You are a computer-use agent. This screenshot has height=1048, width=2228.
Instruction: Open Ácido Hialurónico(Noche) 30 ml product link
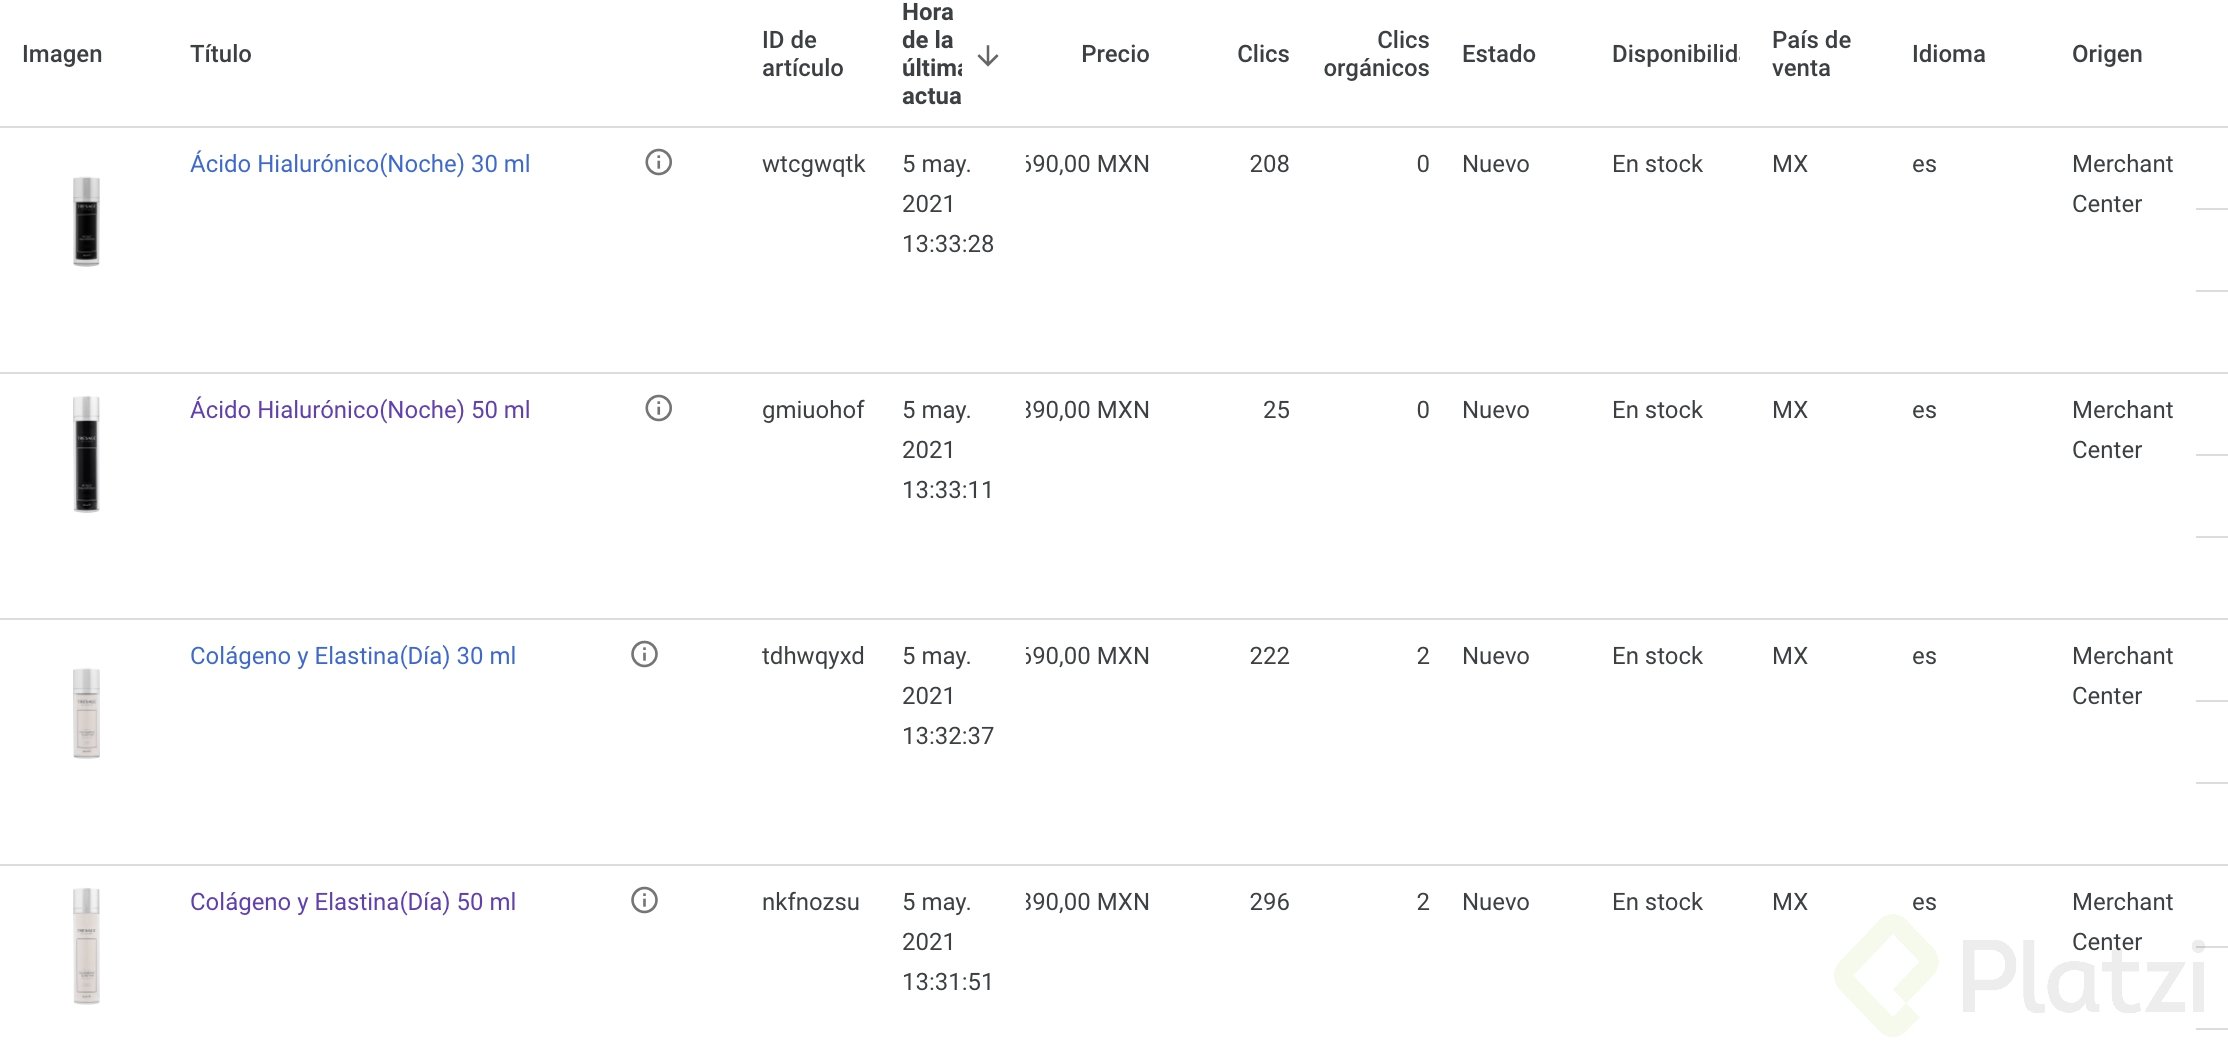coord(360,164)
